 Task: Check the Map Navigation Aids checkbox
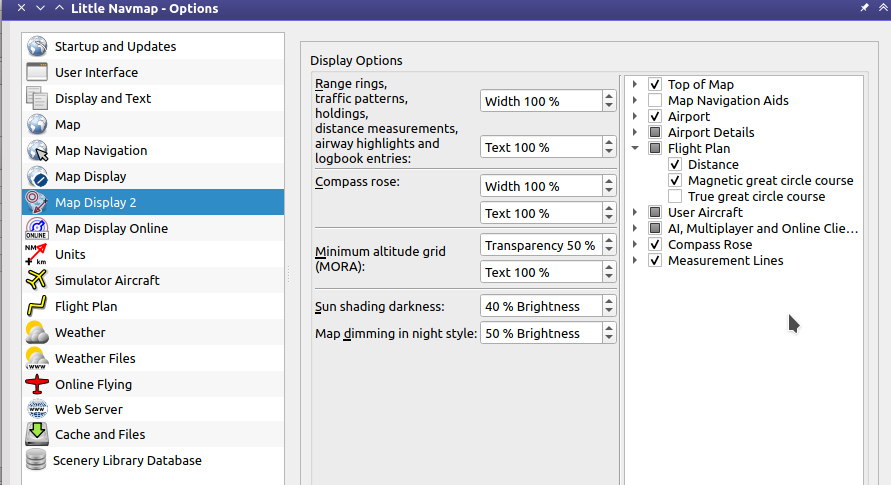(x=655, y=101)
